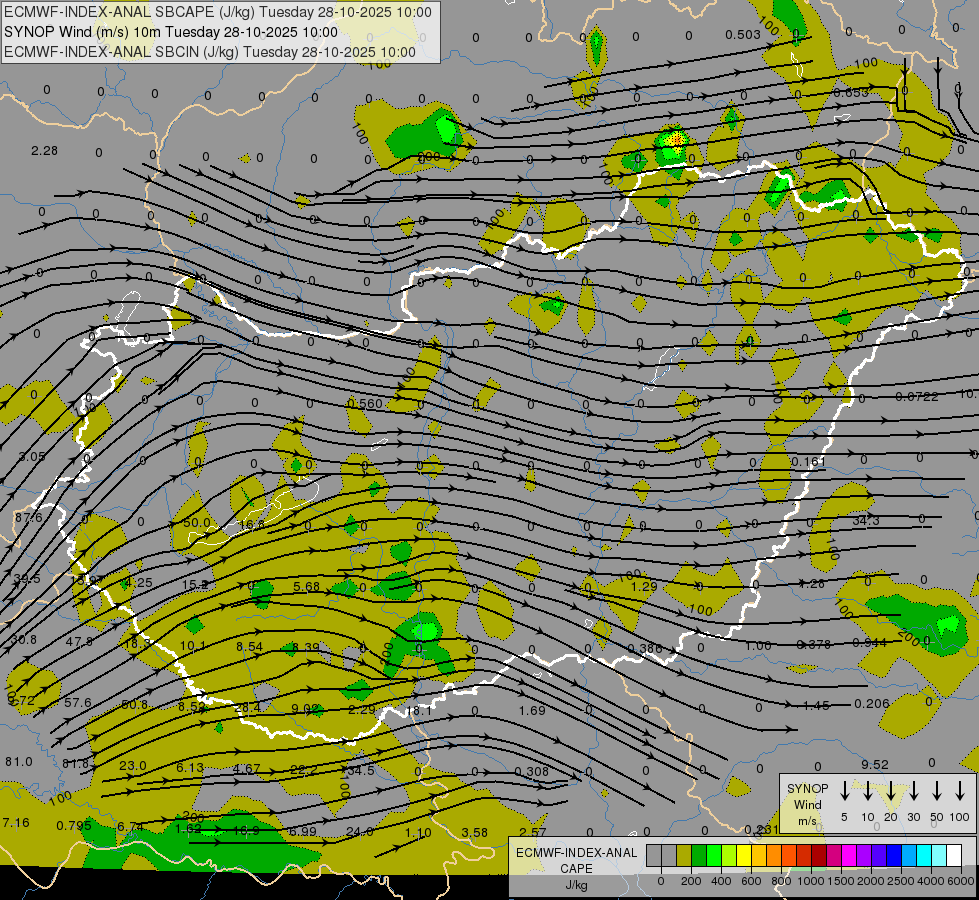Click the map value 57.6
Screen dimensions: 979x900
tap(78, 703)
